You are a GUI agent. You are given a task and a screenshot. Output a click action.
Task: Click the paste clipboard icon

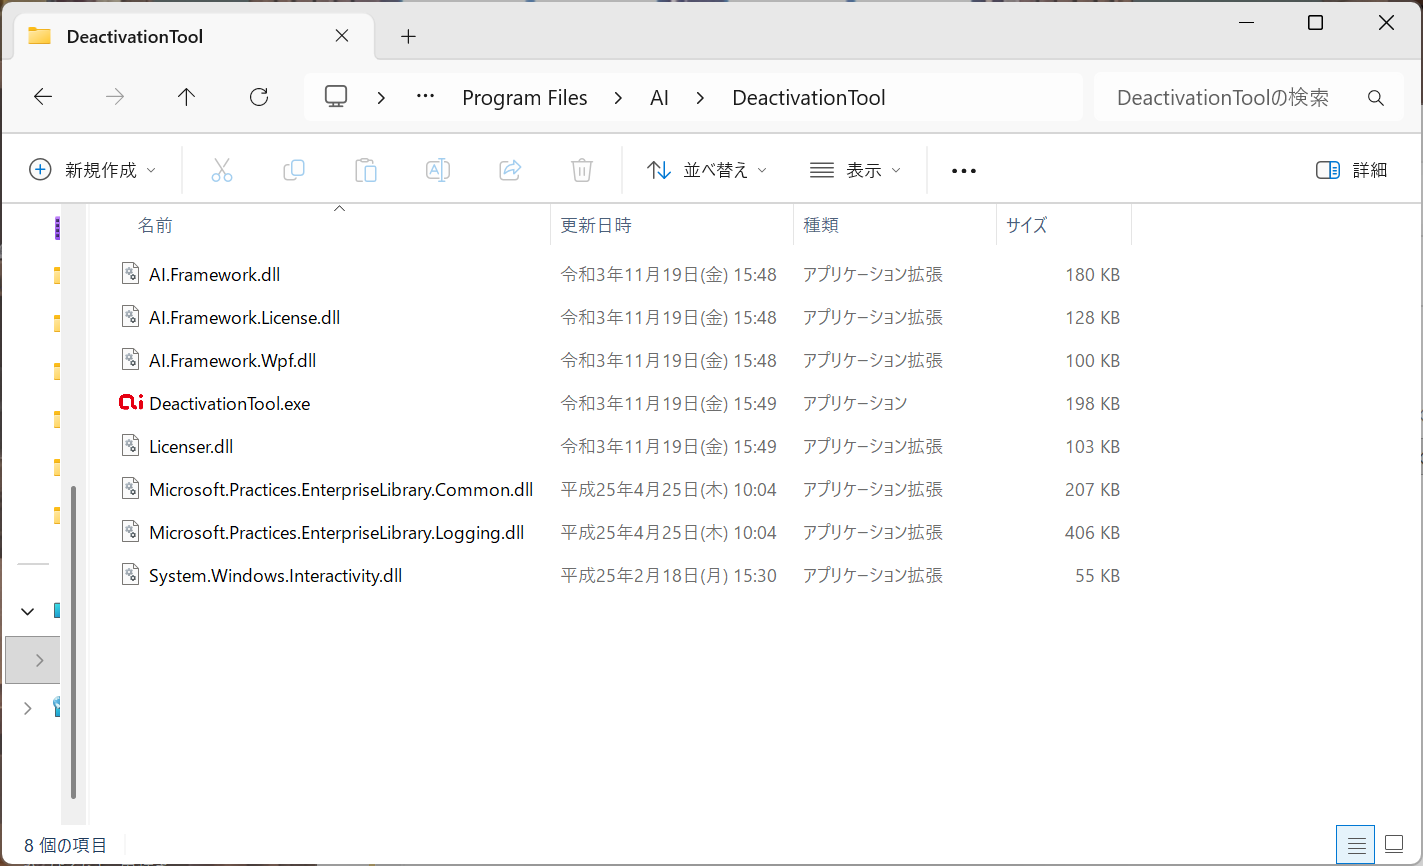tap(366, 170)
